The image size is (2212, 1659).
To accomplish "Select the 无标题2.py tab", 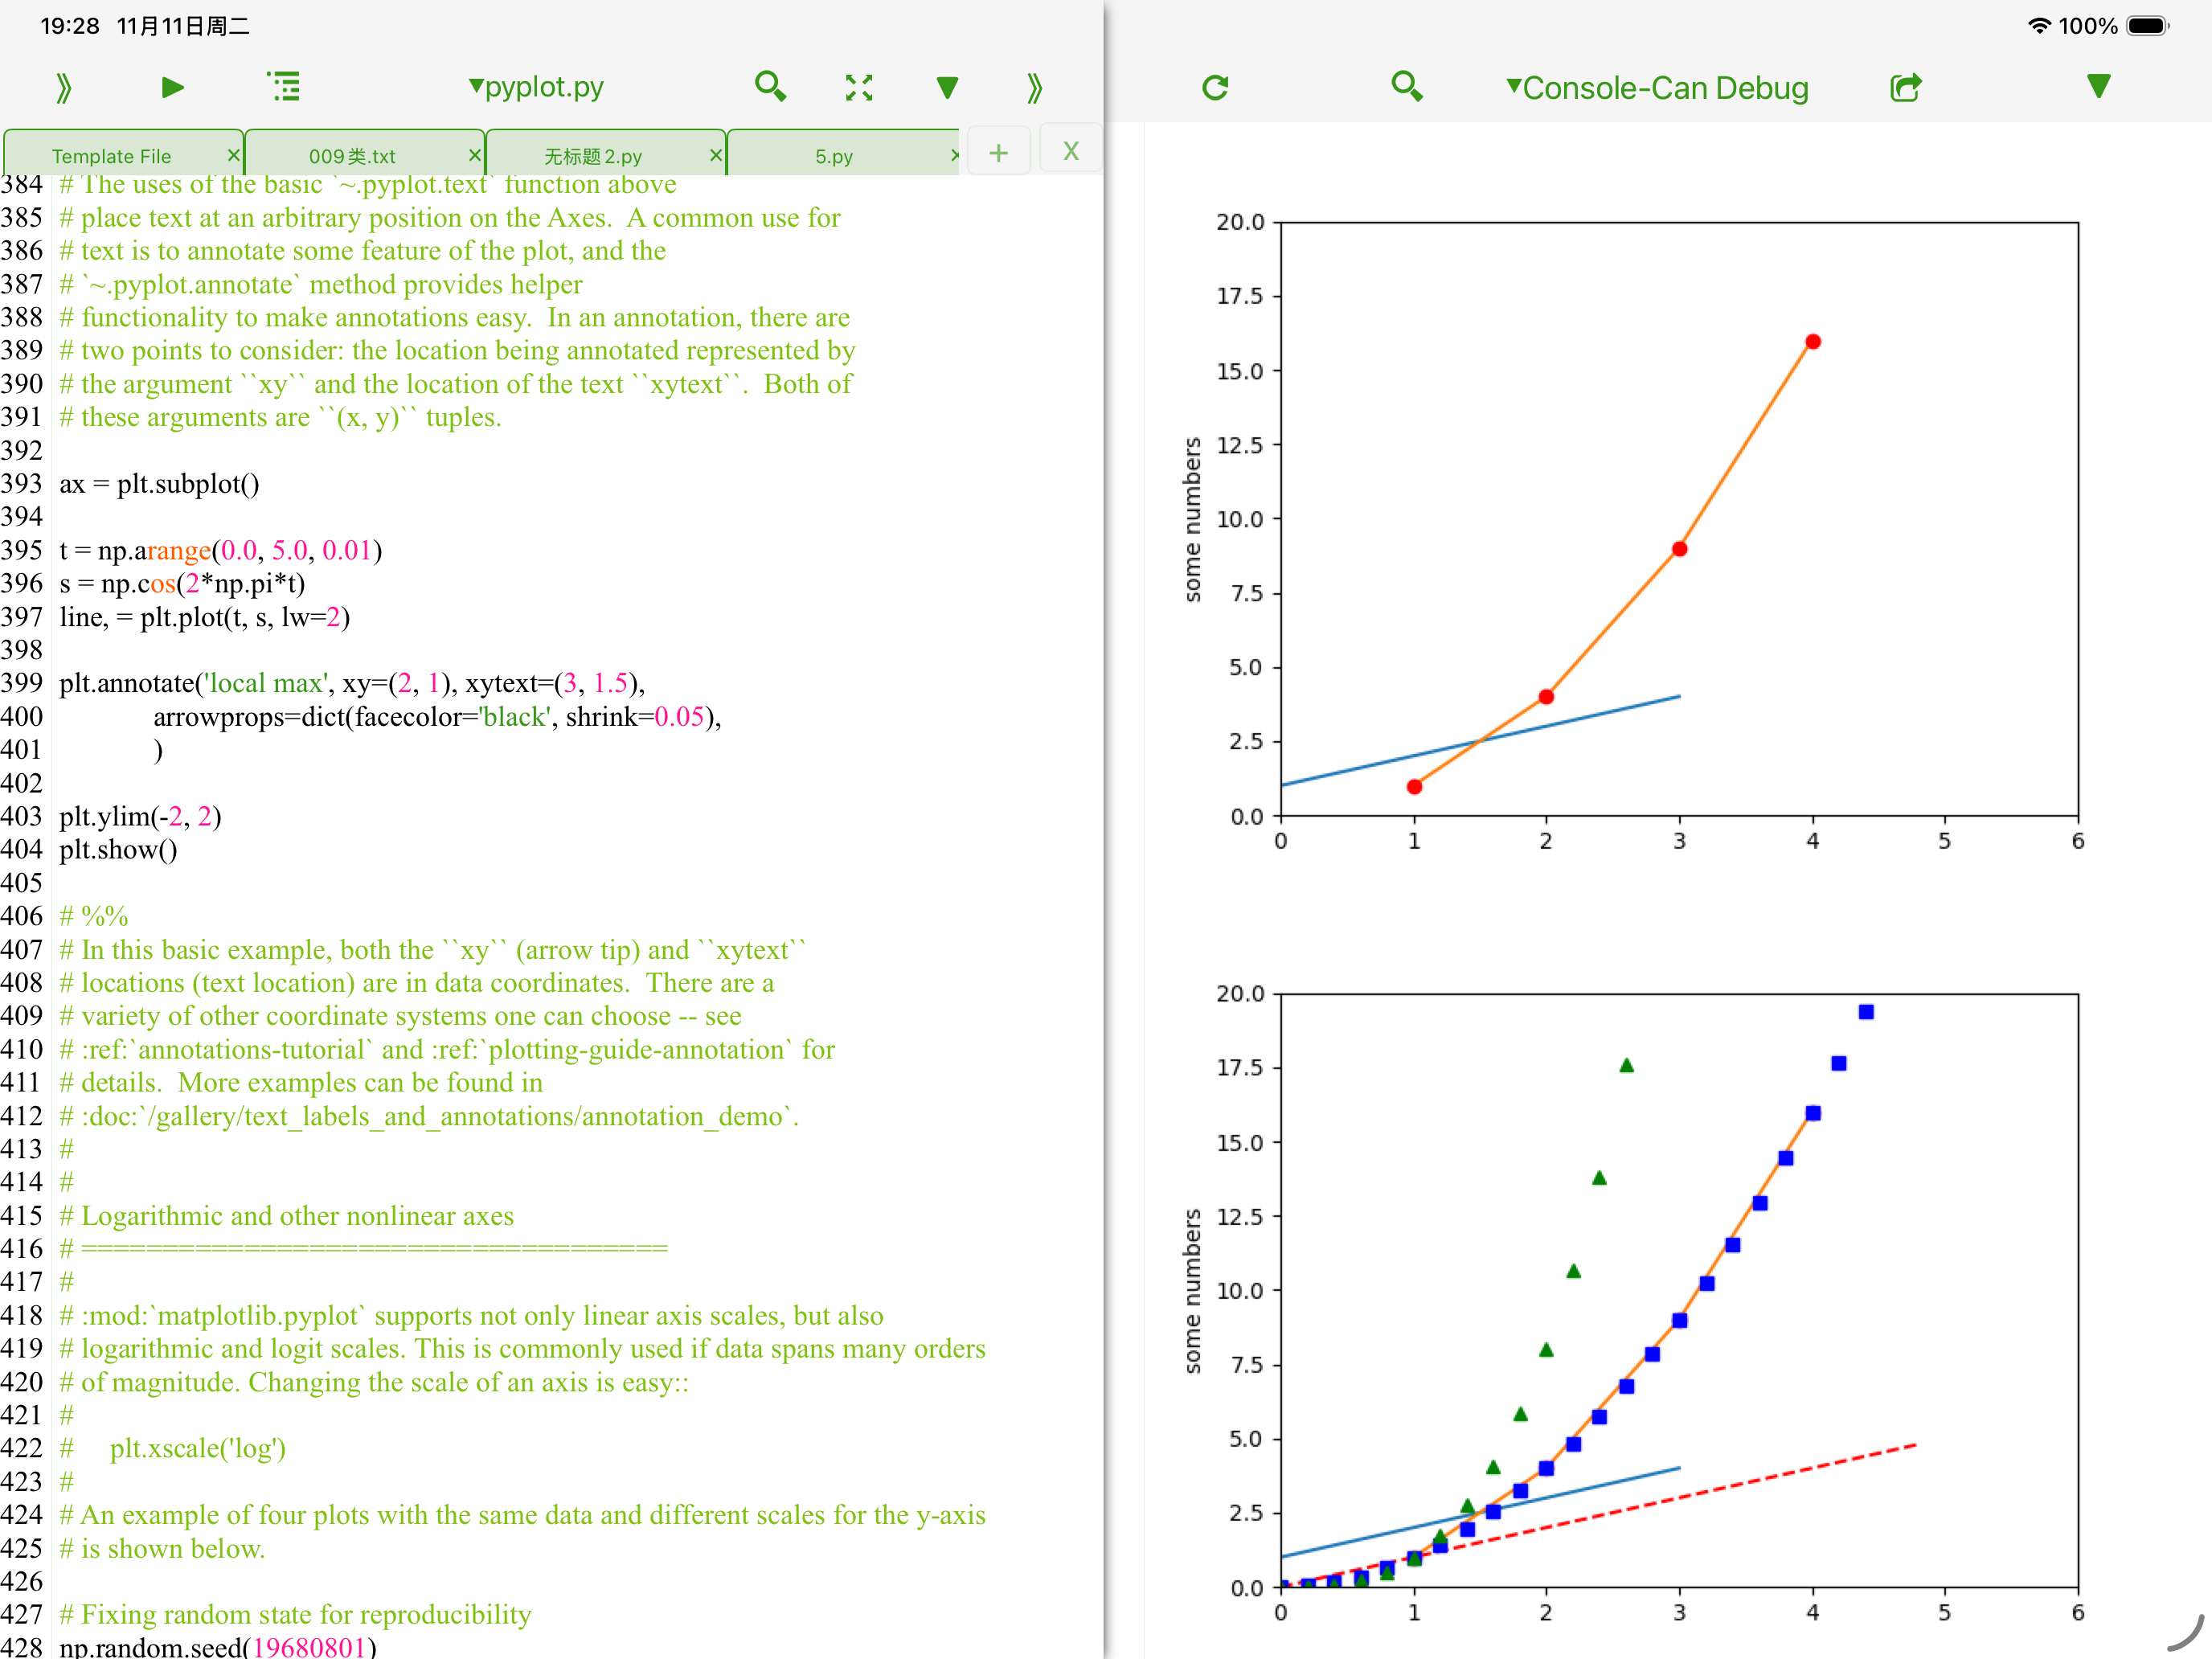I will [x=593, y=156].
